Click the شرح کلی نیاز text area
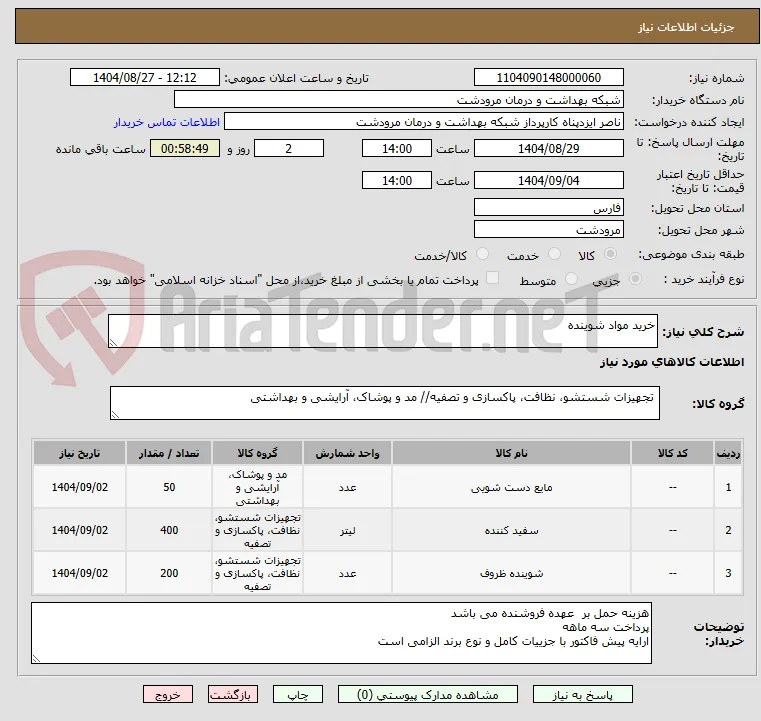This screenshot has height=721, width=761. pyautogui.click(x=382, y=331)
